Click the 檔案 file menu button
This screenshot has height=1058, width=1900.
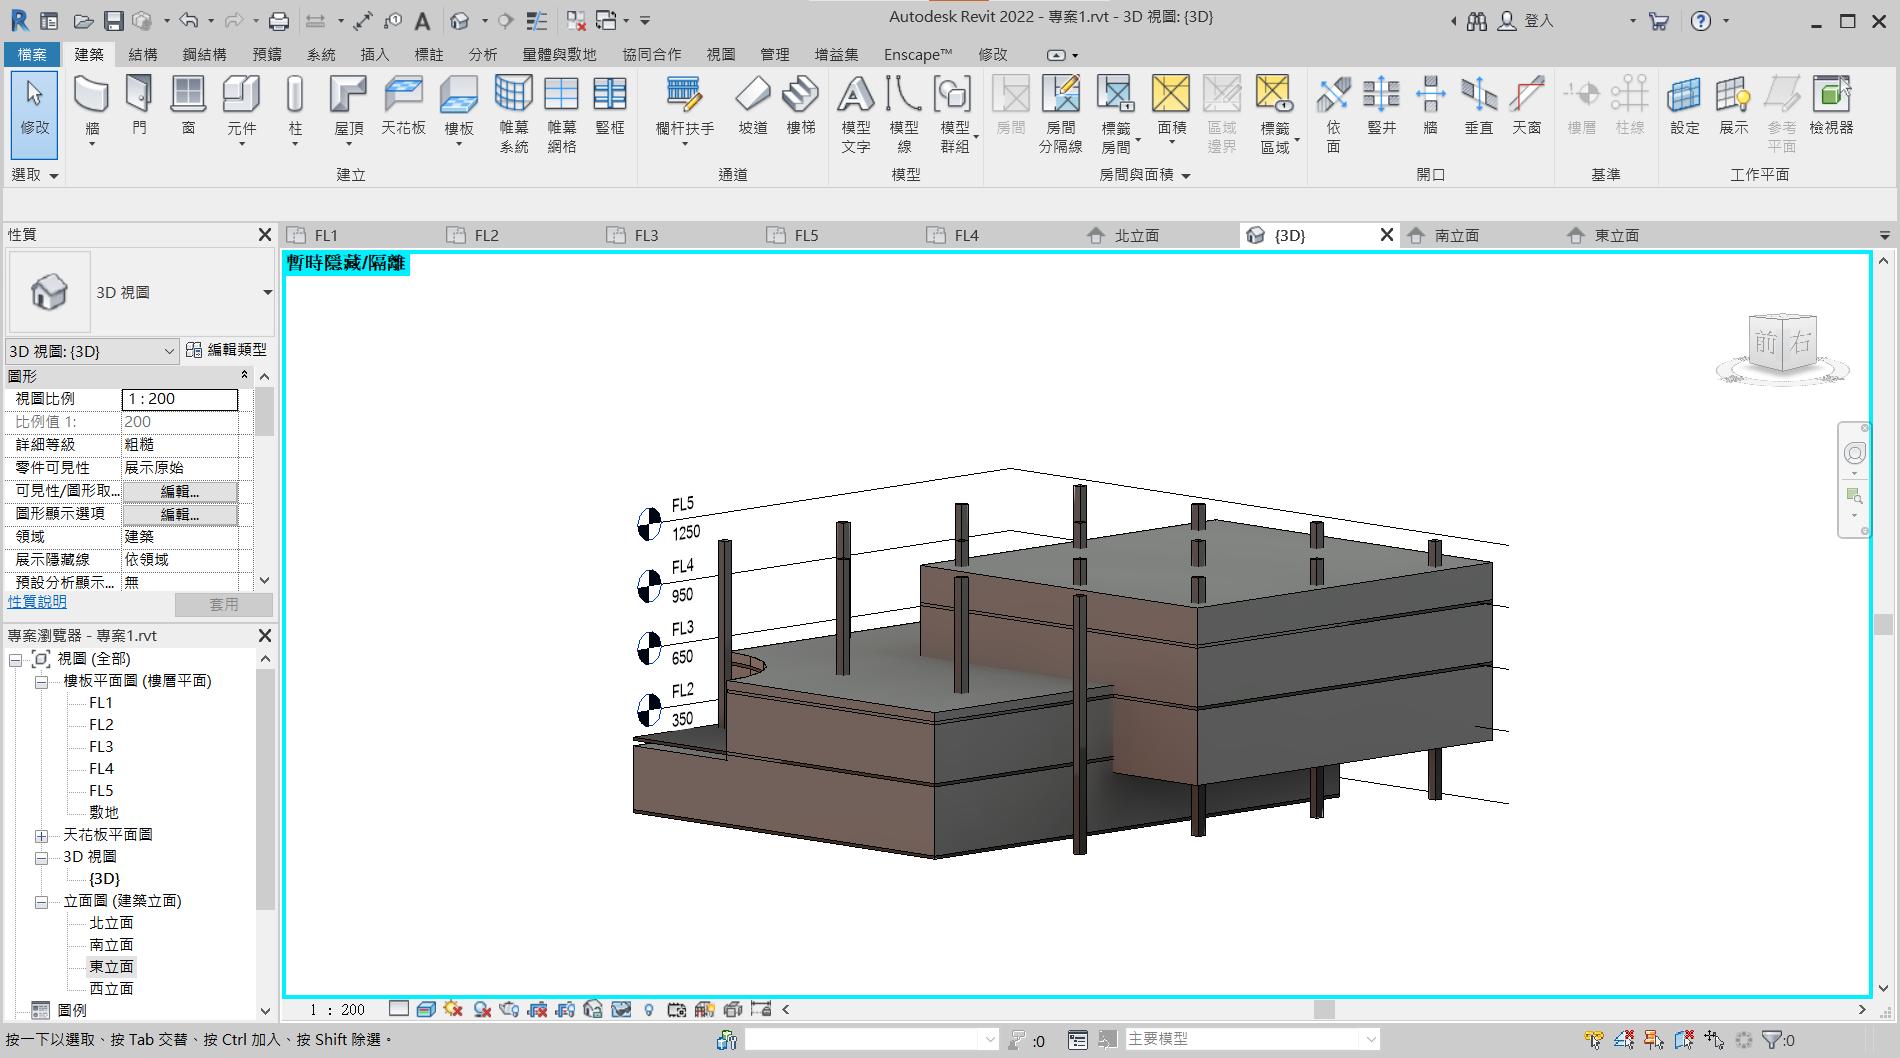point(32,55)
